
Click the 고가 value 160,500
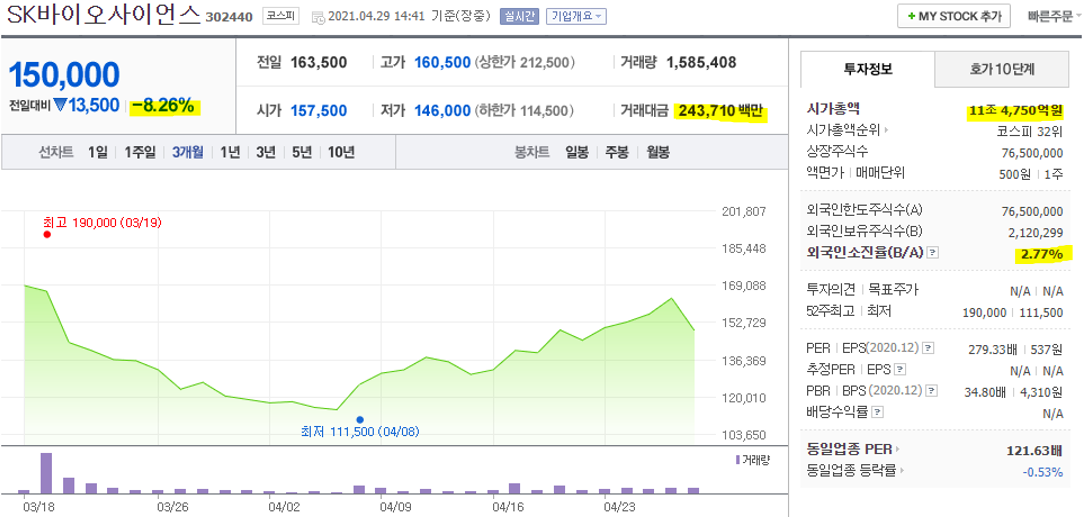coord(442,63)
